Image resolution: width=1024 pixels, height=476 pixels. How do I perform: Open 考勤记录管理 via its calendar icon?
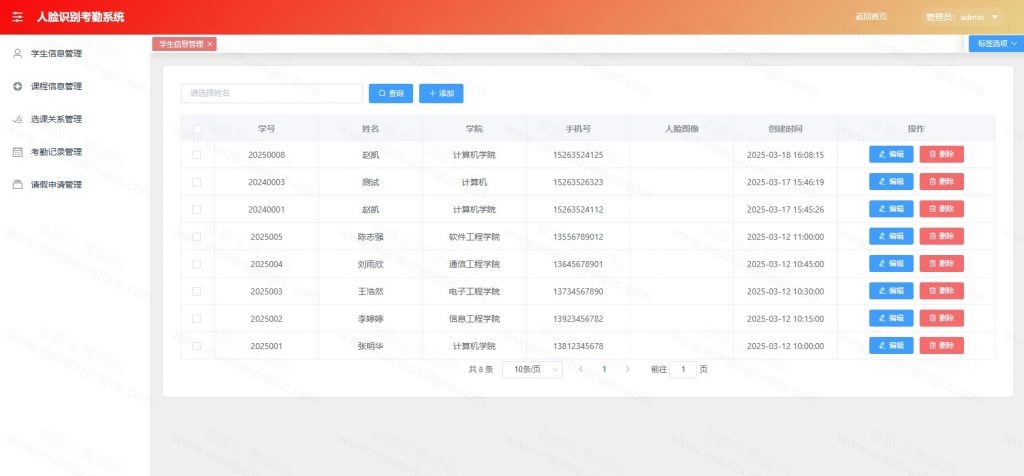click(18, 152)
